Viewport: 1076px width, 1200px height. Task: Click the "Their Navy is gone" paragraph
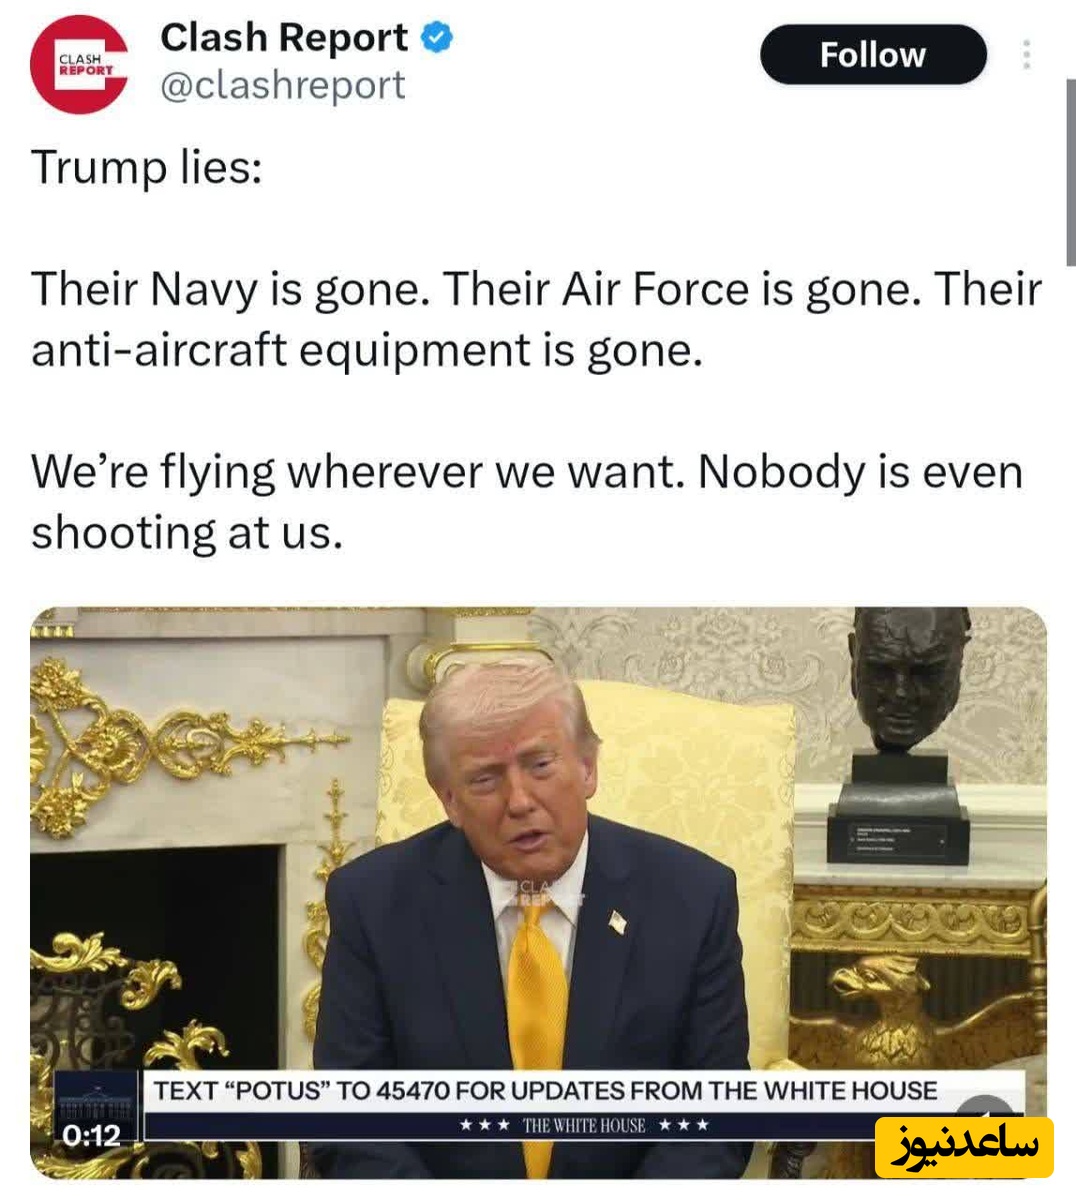click(x=537, y=320)
